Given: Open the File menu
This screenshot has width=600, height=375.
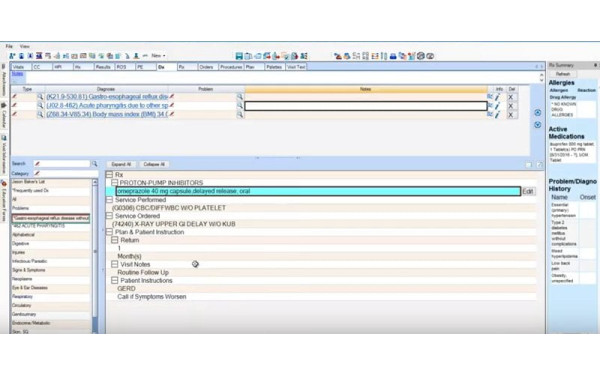Looking at the screenshot, I should coord(9,46).
